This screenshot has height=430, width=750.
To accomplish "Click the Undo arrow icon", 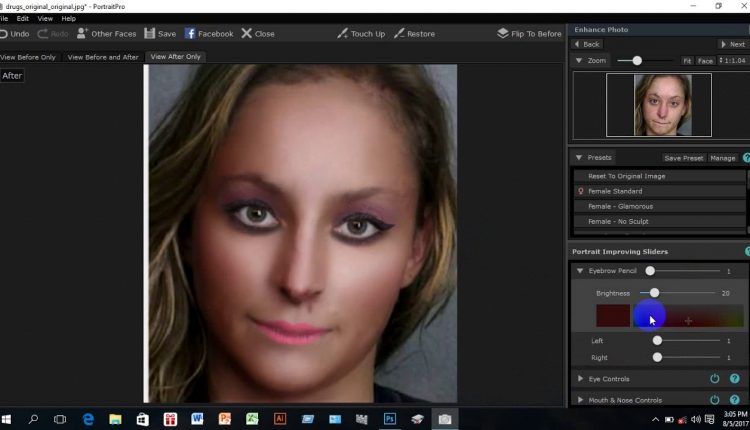I will point(3,34).
